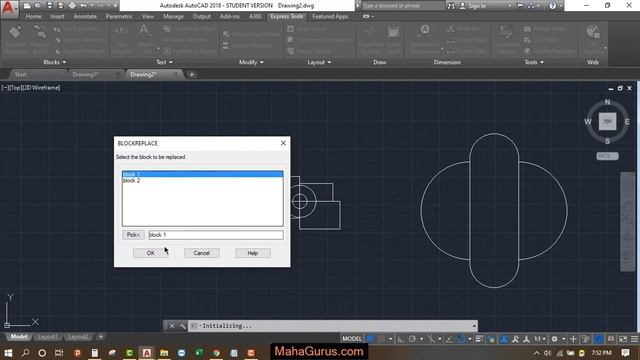This screenshot has width=640, height=360.
Task: Open the Help question mark icon
Action: (552, 6)
